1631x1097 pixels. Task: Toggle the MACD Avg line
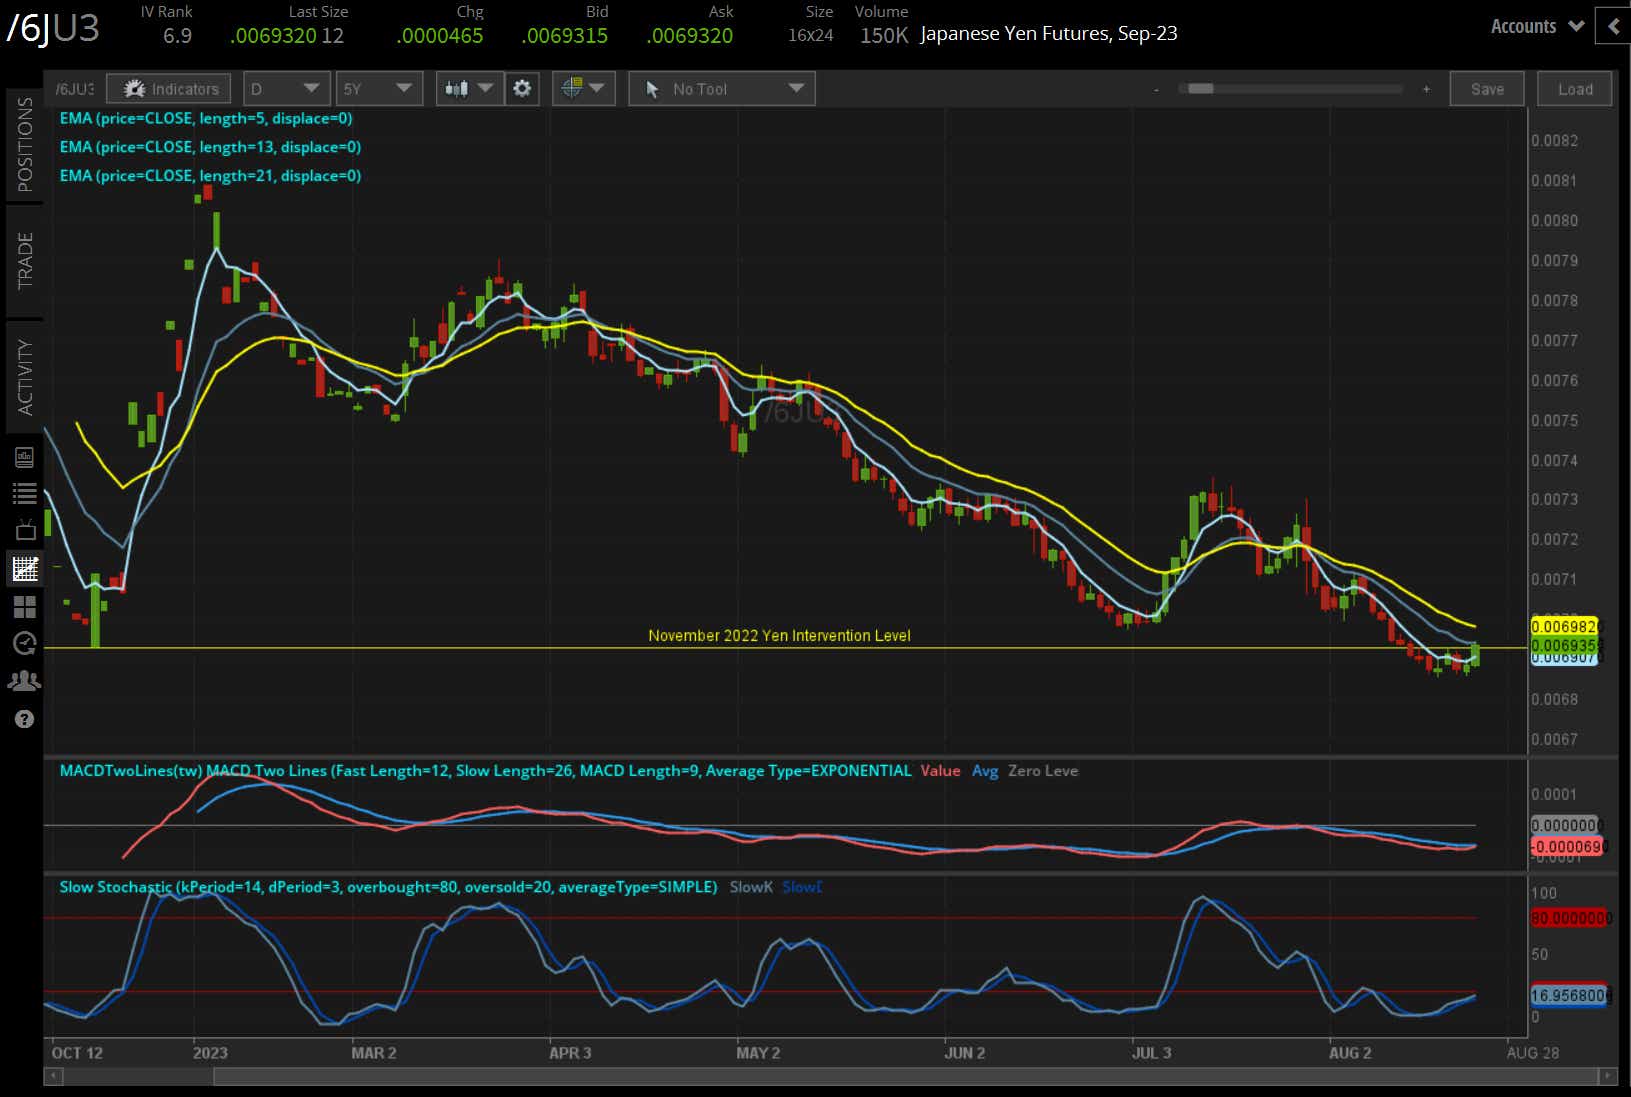click(986, 771)
